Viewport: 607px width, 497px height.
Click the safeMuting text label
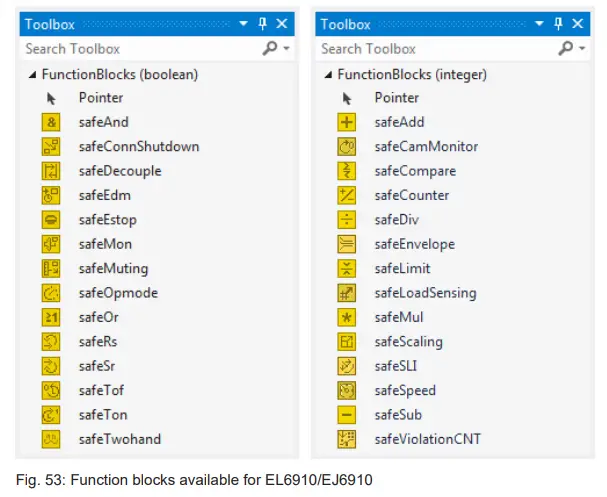(x=113, y=269)
